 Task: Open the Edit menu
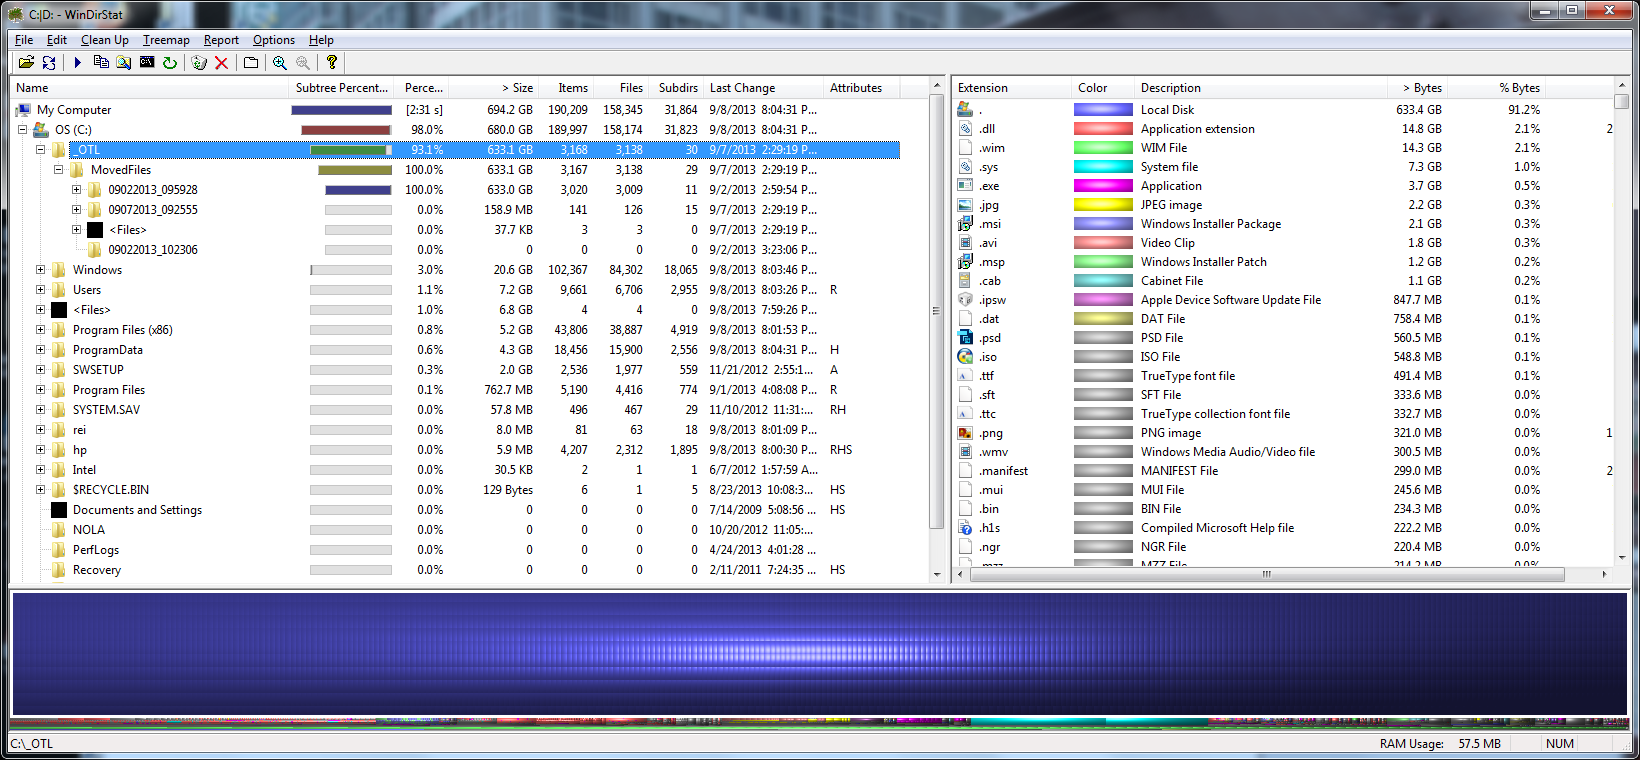[57, 40]
